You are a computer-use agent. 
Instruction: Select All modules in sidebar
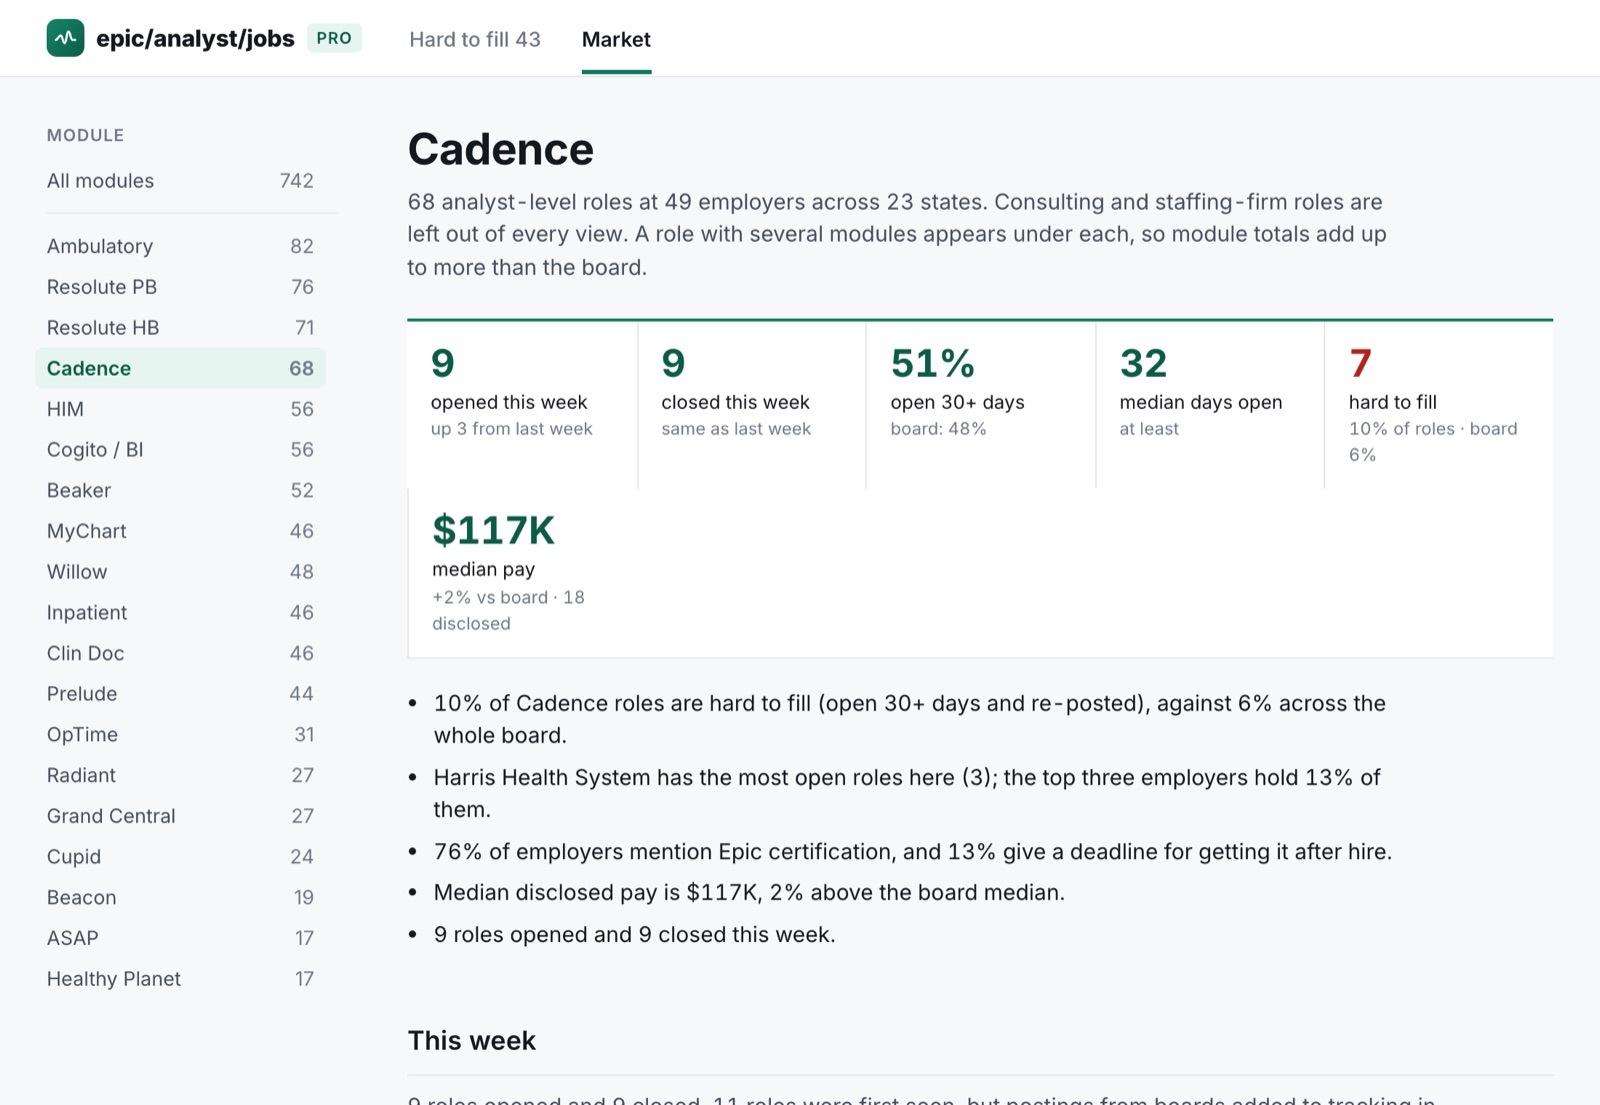tap(180, 181)
